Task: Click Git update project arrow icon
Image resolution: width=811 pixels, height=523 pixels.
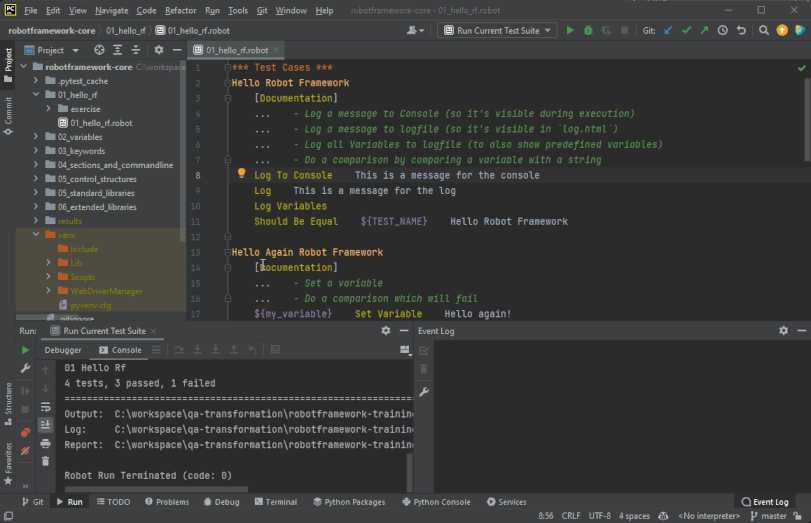Action: (669, 31)
